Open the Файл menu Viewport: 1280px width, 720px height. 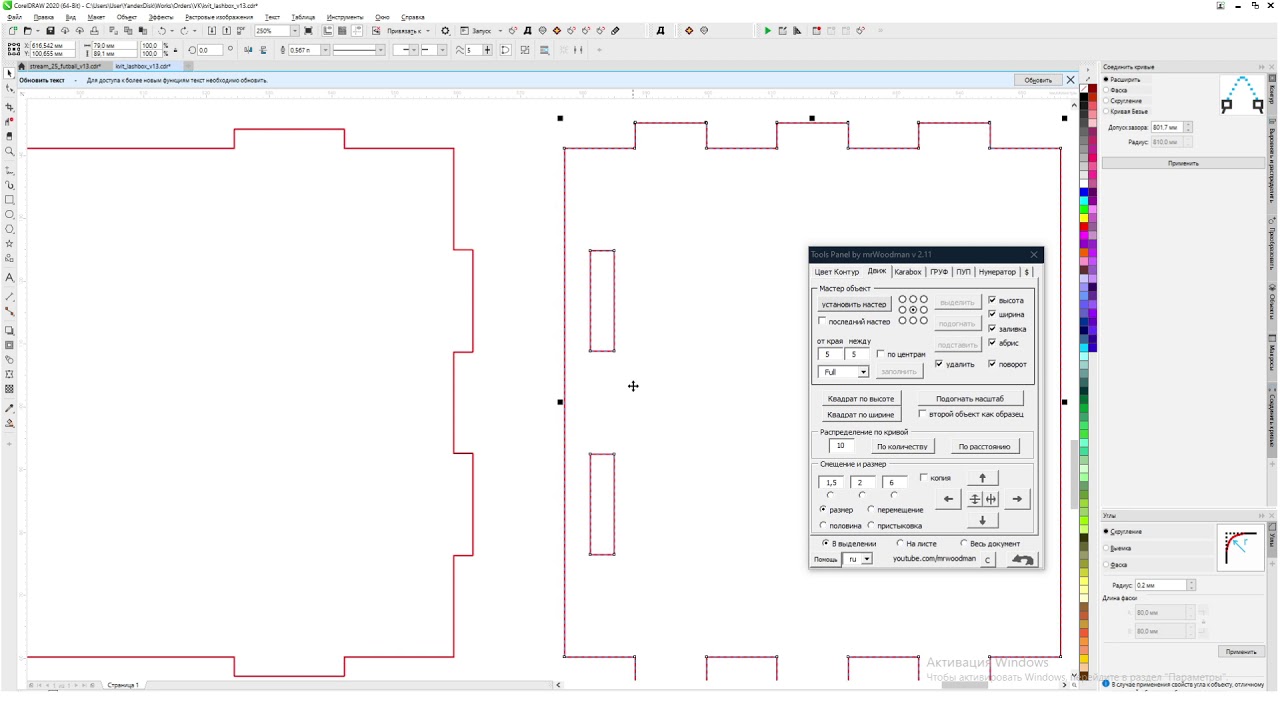(x=15, y=17)
